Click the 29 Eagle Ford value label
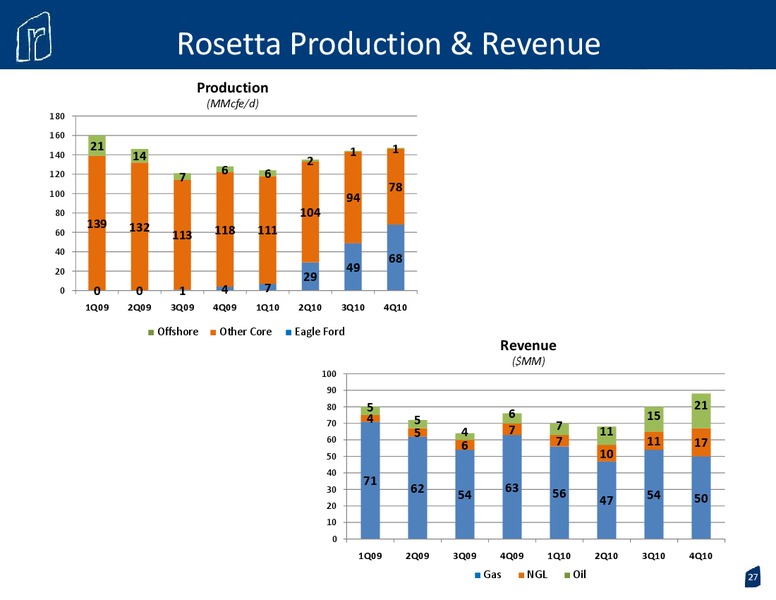776x600 pixels. (310, 277)
